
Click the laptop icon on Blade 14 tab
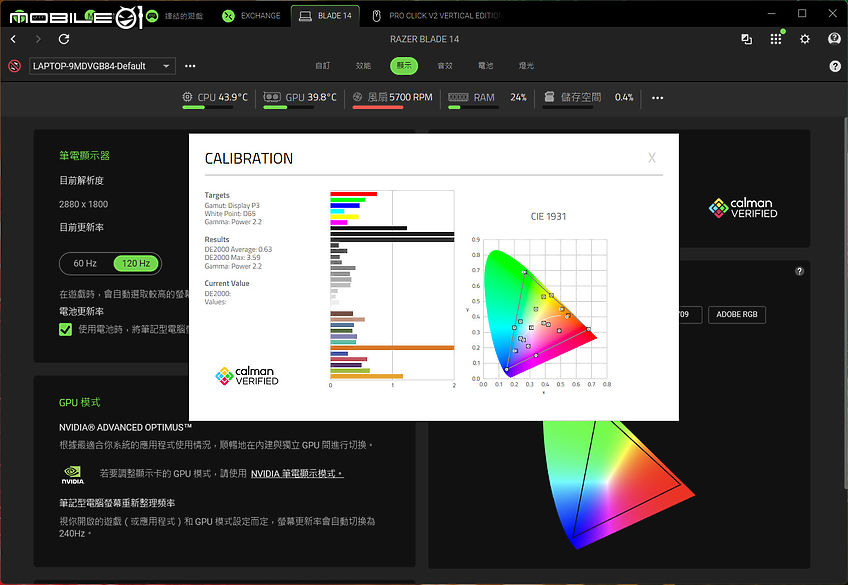305,16
